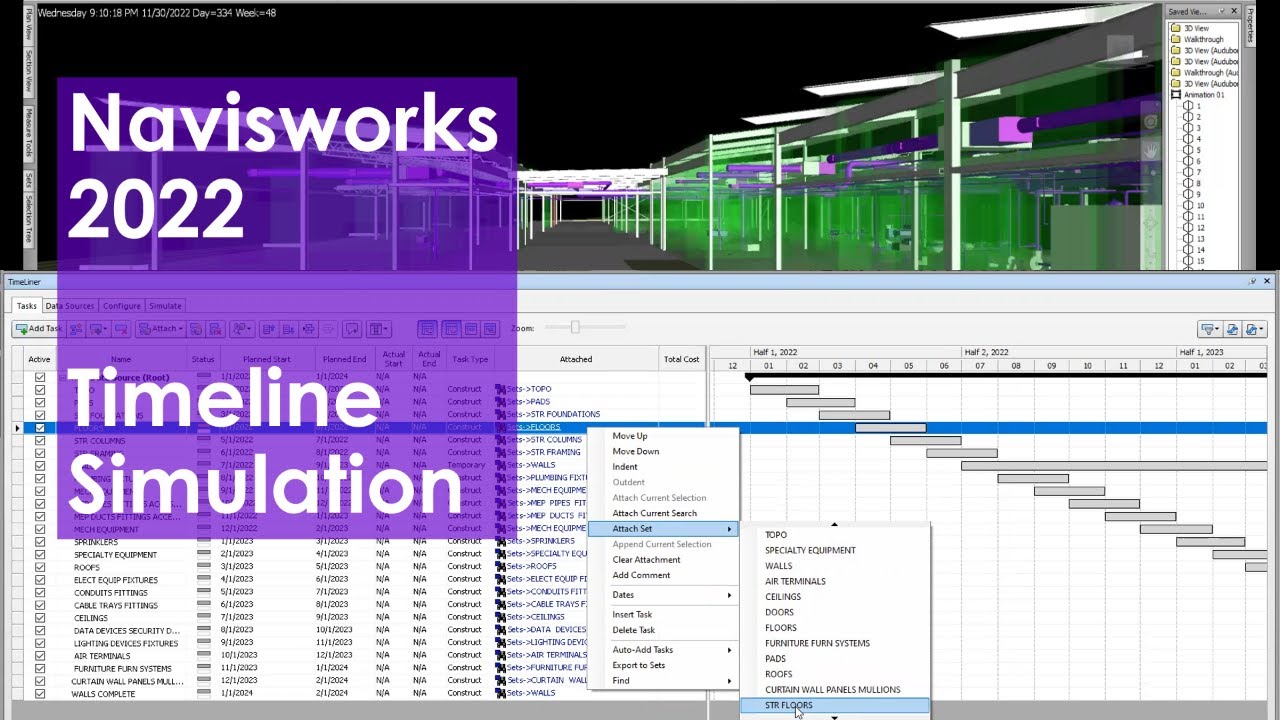Open the Columns chooser dropdown
The image size is (1280, 720).
tap(378, 329)
